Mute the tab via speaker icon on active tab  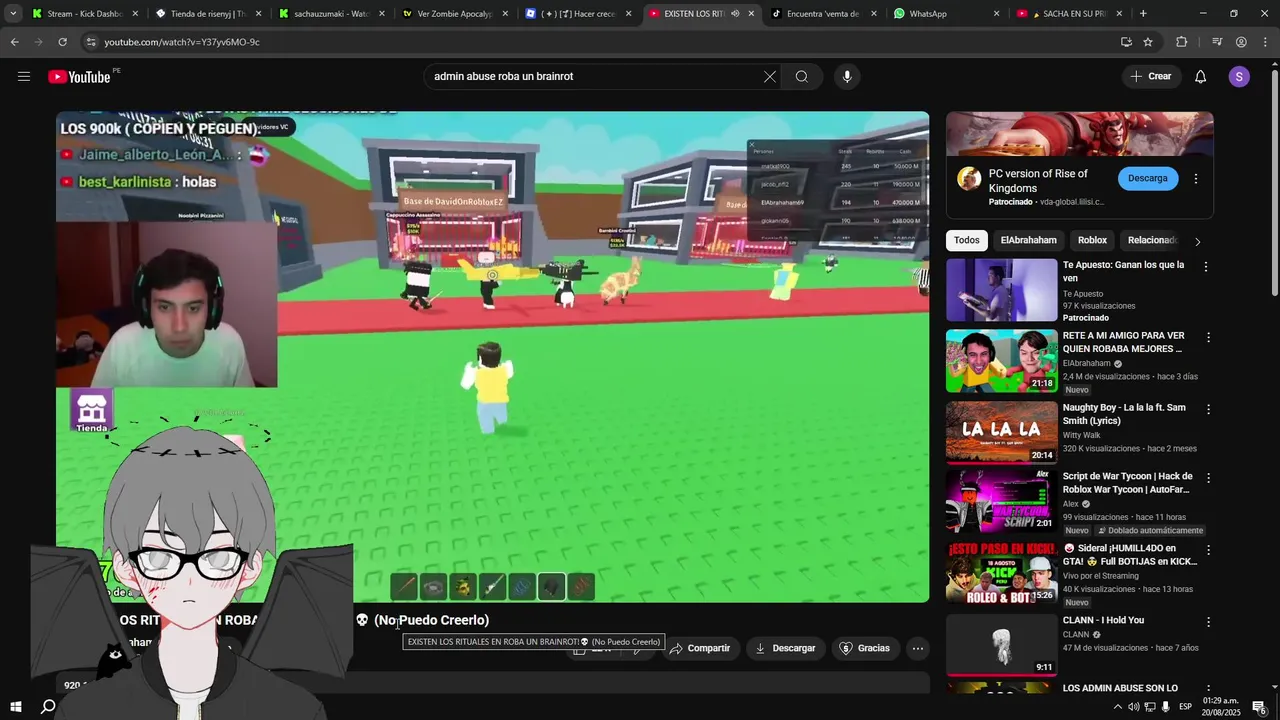coord(735,14)
